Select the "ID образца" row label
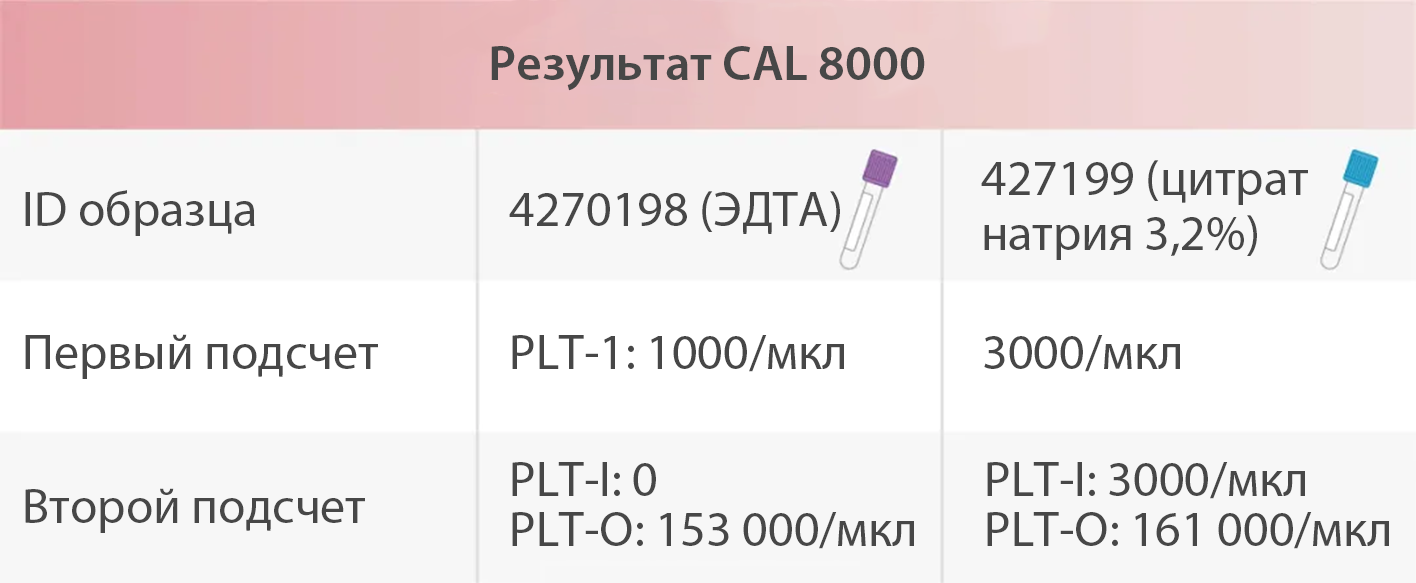This screenshot has width=1416, height=583. (x=140, y=211)
